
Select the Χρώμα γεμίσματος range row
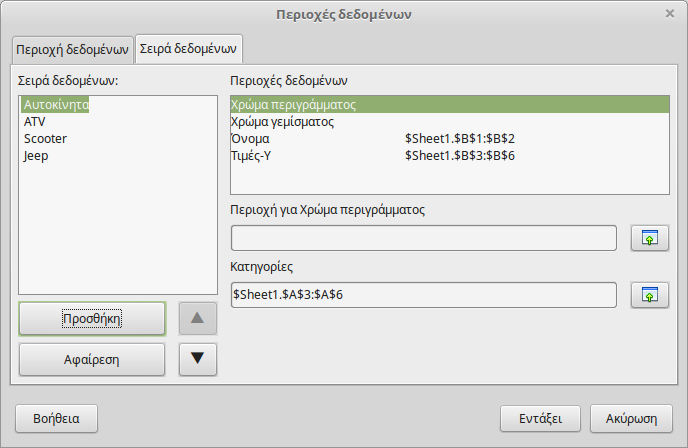click(283, 122)
